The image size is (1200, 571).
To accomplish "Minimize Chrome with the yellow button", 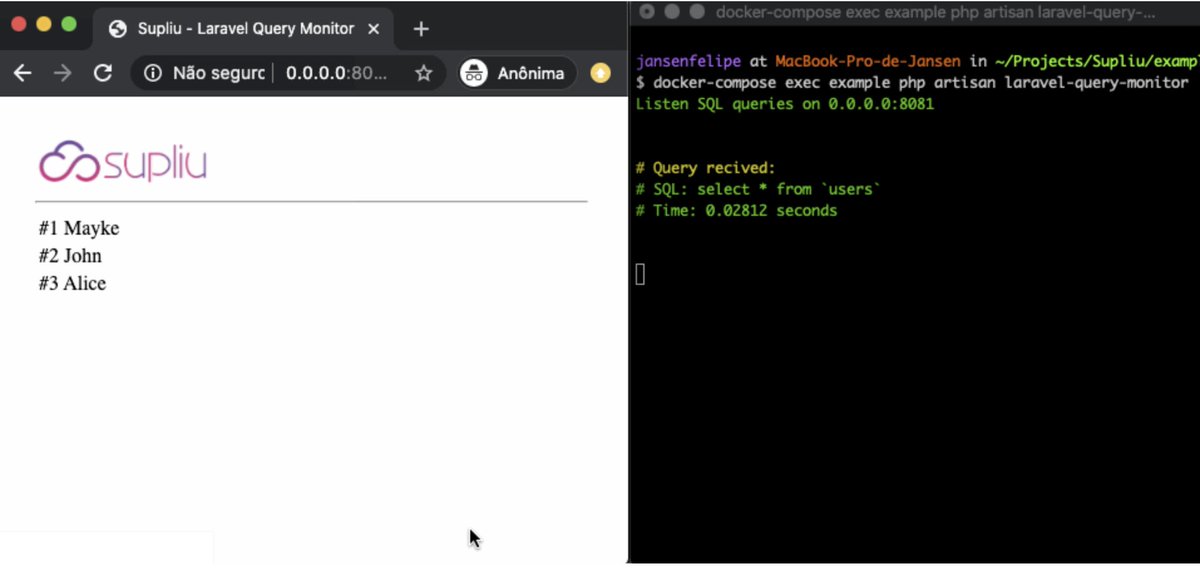I will point(44,24).
